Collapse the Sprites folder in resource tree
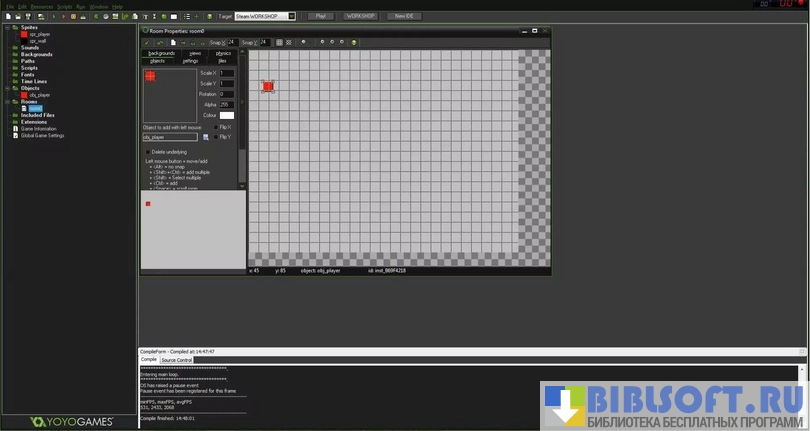 (x=6, y=27)
